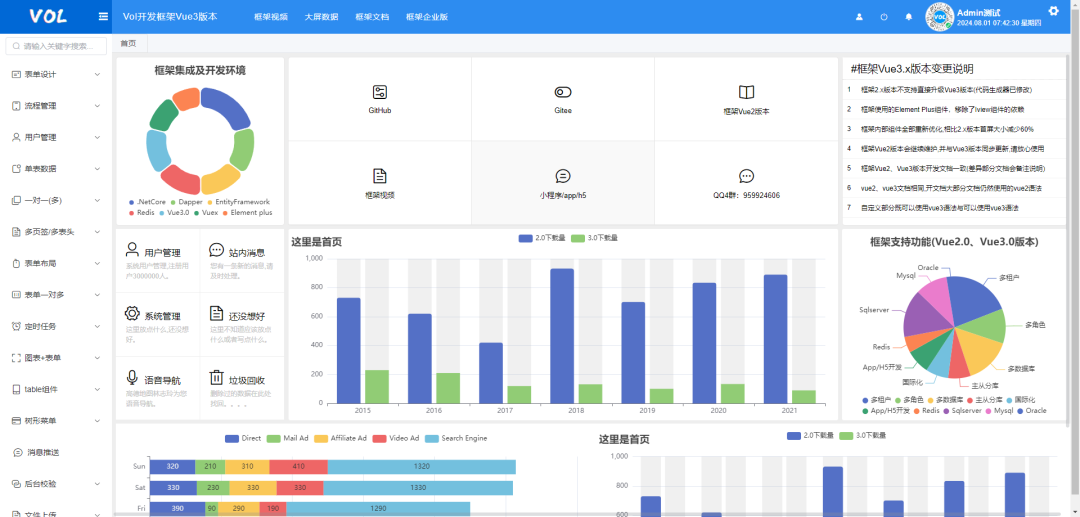Toggle the Search Engine legend item
The height and width of the screenshot is (517, 1080).
pos(432,438)
